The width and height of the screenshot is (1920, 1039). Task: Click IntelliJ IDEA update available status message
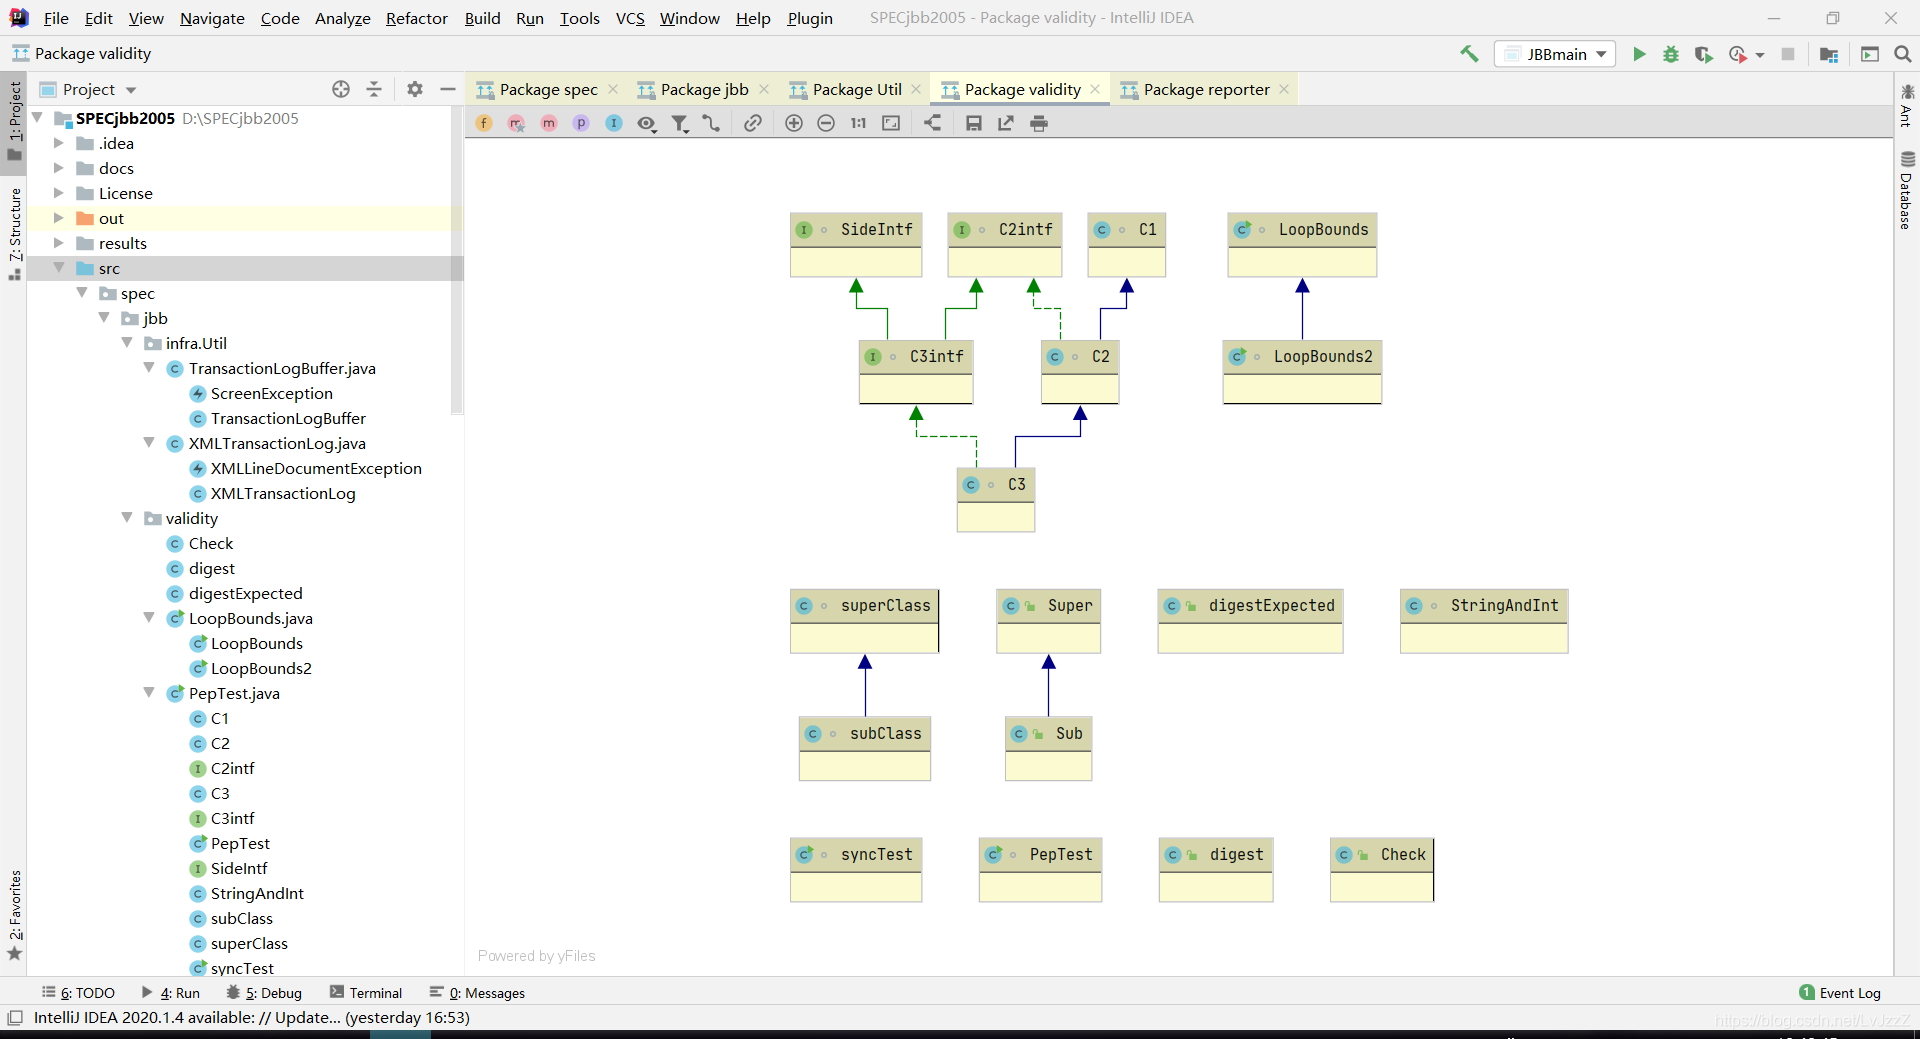[251, 1018]
